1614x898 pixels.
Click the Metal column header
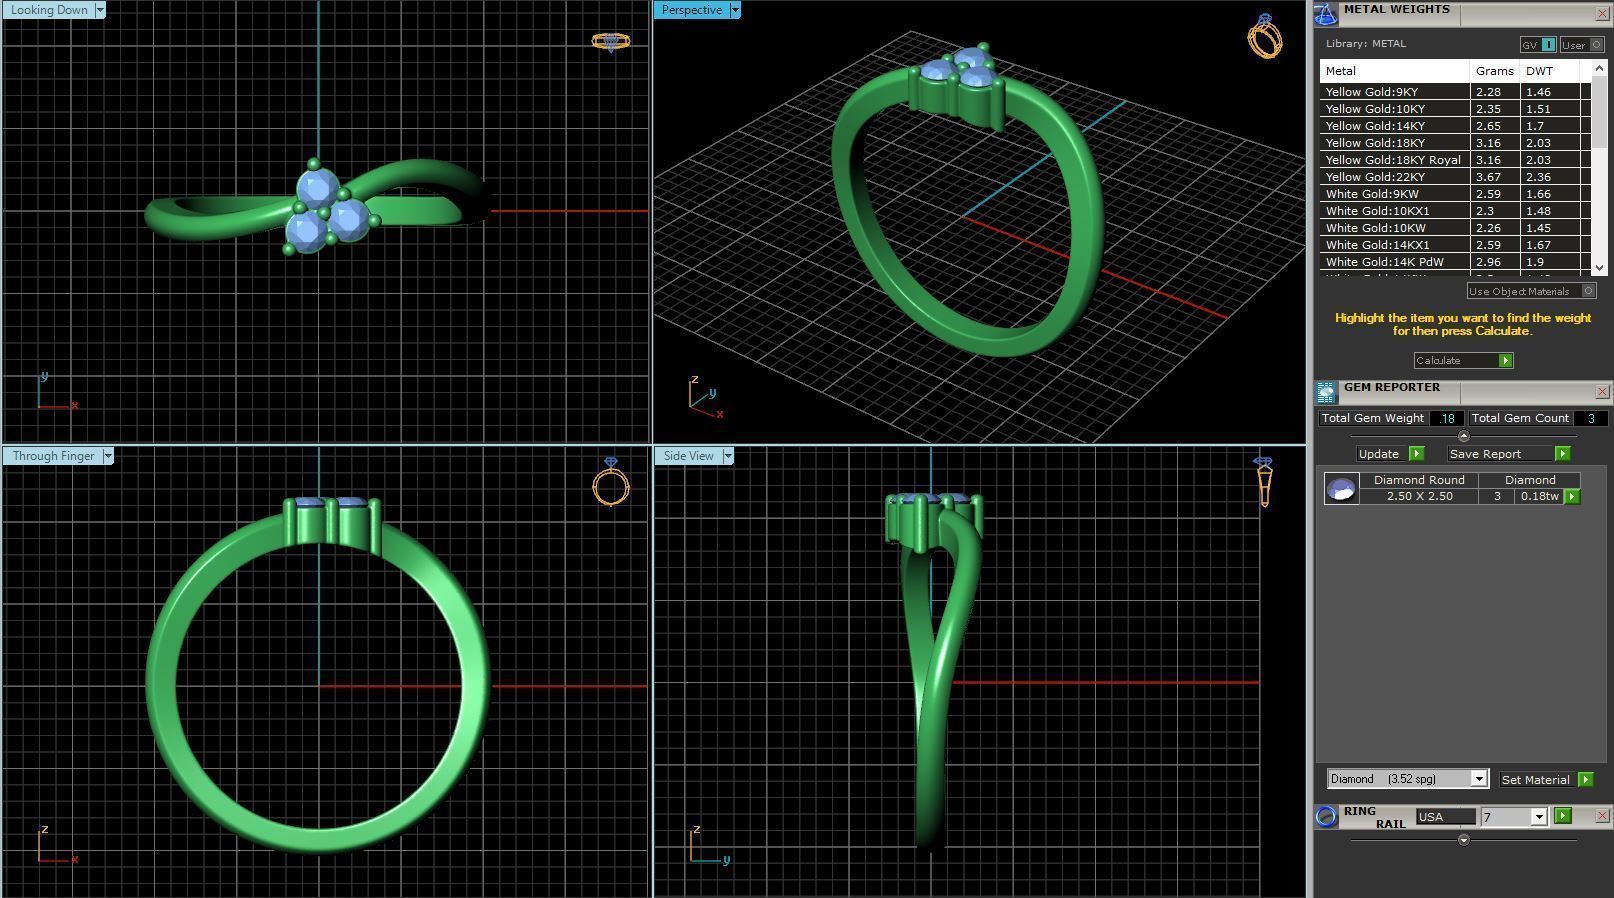pos(1394,71)
